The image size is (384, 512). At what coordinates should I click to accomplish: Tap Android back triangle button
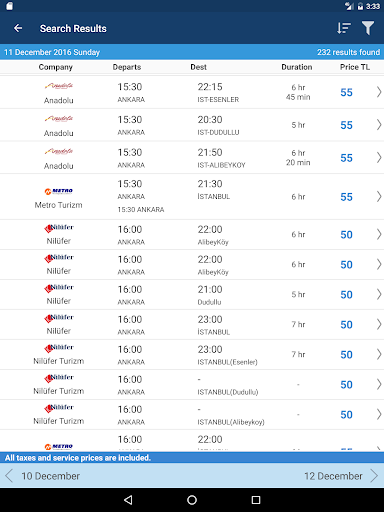pos(128,500)
